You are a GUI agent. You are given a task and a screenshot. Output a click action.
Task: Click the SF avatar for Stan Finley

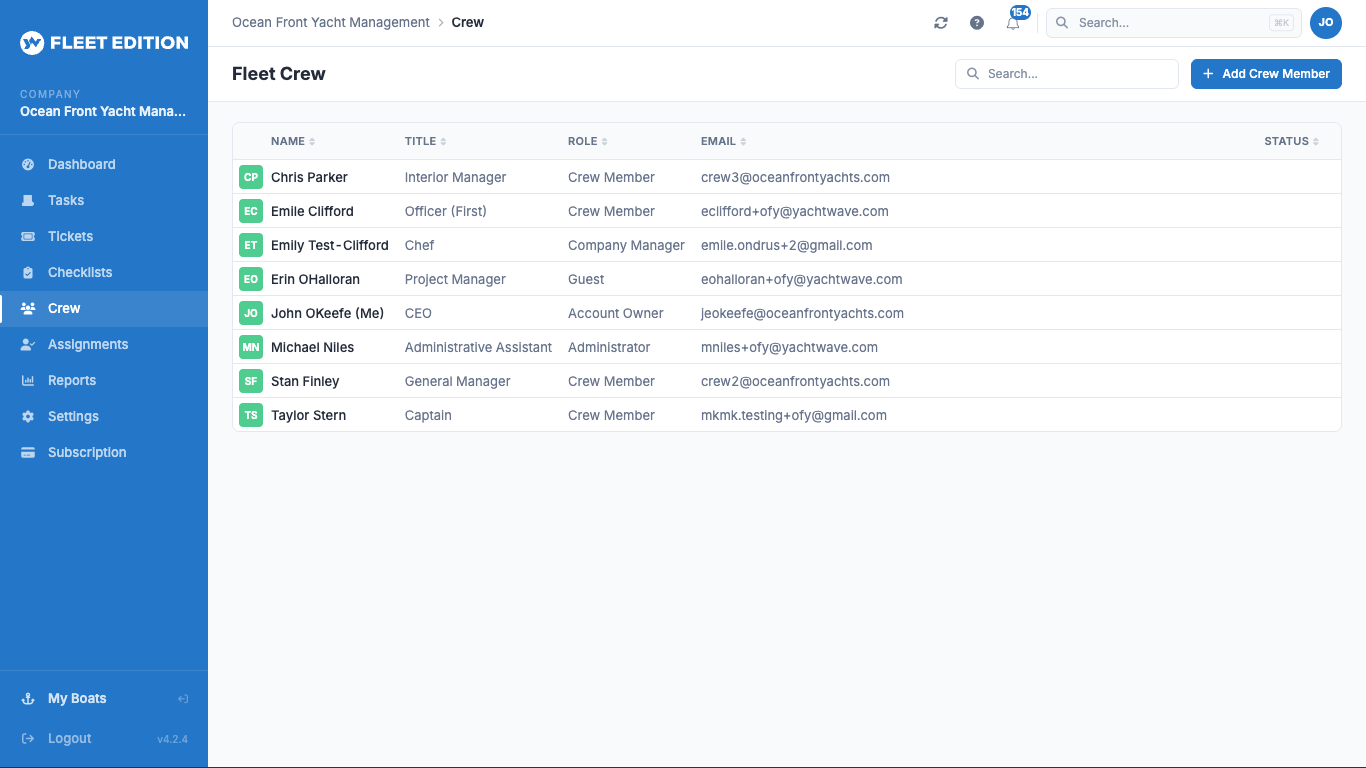[x=251, y=381]
